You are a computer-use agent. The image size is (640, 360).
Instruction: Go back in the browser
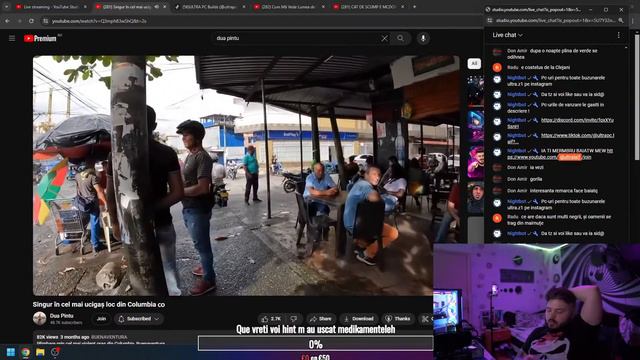tap(8, 20)
